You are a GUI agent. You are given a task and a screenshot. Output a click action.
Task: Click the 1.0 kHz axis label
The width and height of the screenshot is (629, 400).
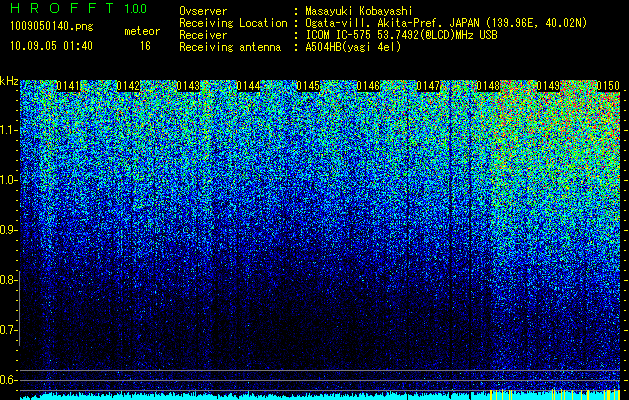[8, 180]
